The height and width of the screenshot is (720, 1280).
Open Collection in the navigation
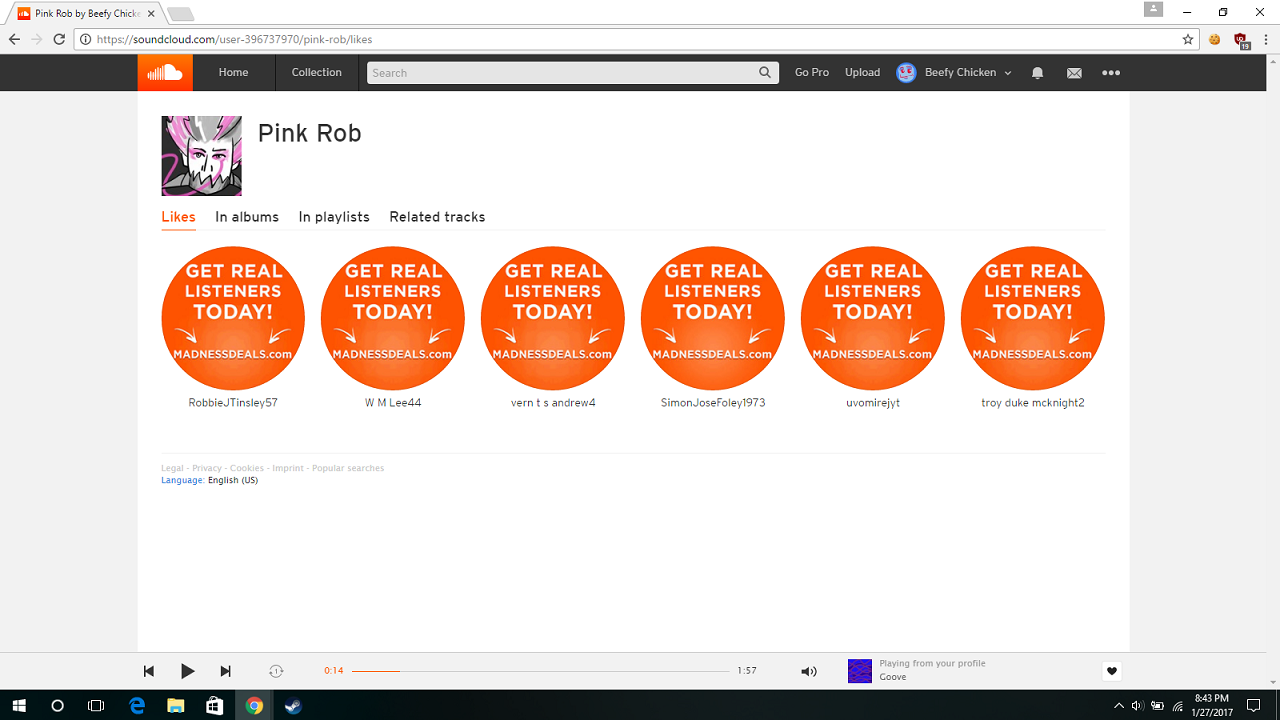pos(317,72)
